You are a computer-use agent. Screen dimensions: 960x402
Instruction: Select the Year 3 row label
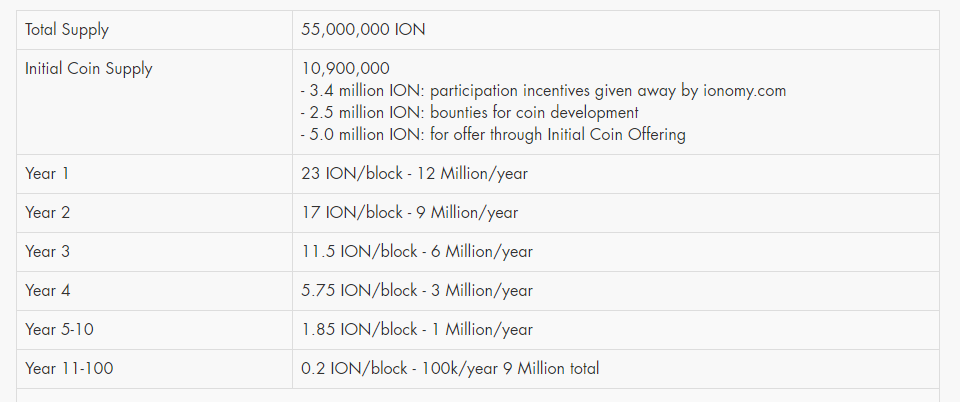pyautogui.click(x=48, y=251)
